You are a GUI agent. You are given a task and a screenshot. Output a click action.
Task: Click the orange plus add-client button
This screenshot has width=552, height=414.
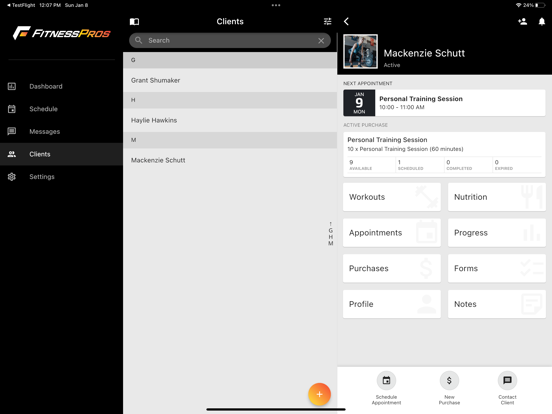319,394
